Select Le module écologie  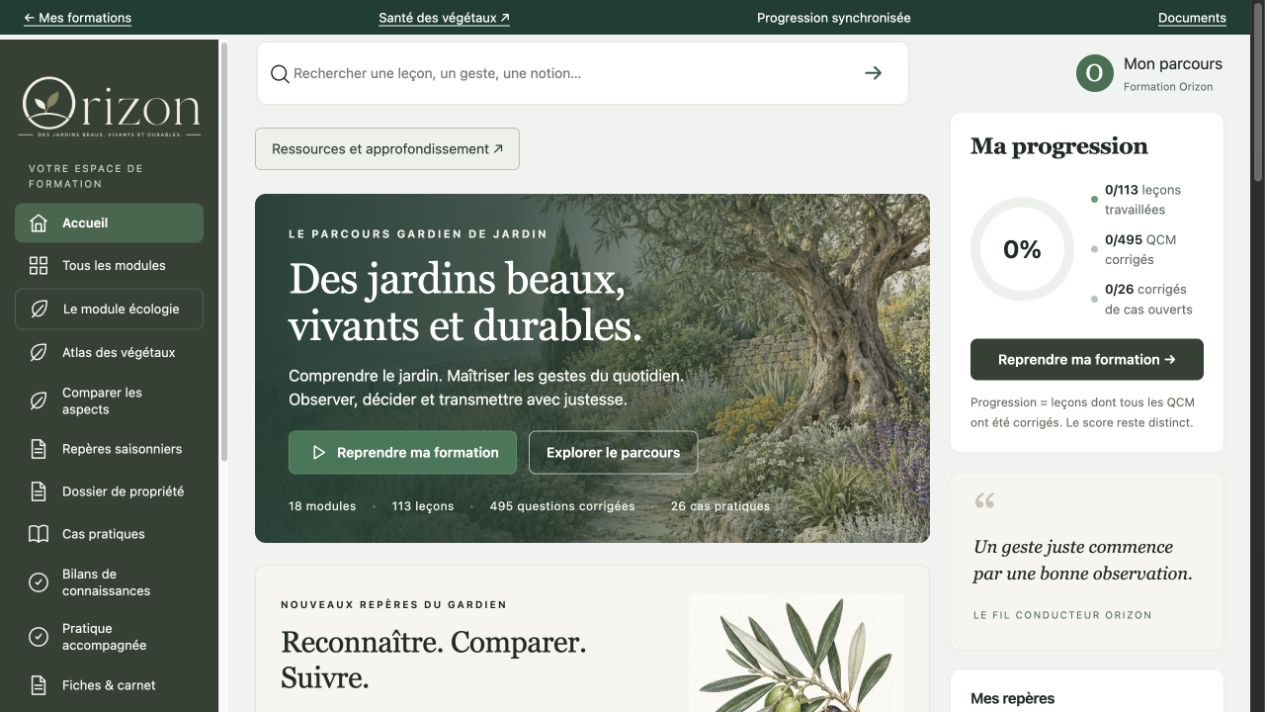tap(109, 309)
